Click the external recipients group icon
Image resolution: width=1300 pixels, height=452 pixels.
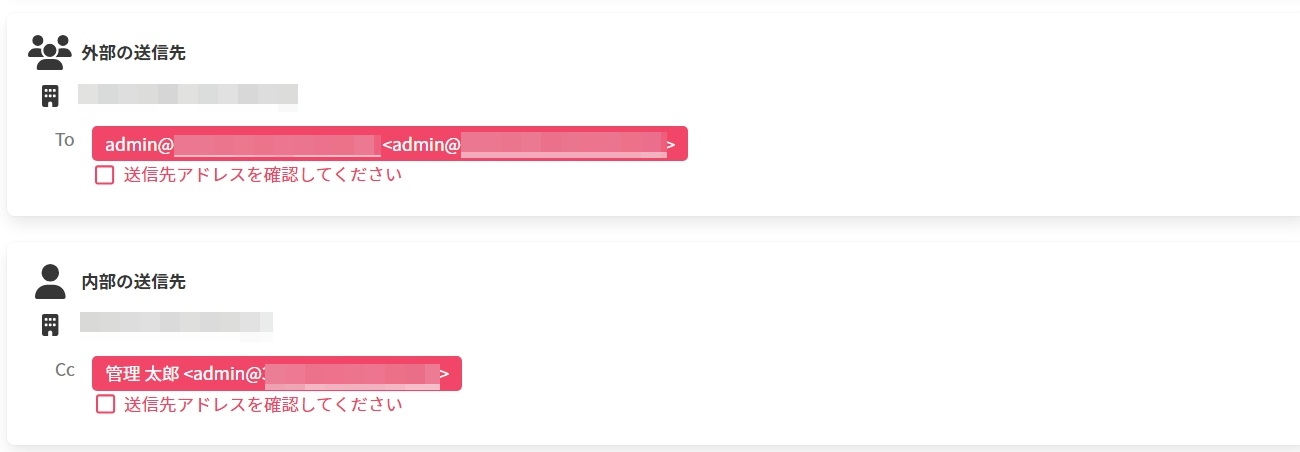click(x=50, y=52)
